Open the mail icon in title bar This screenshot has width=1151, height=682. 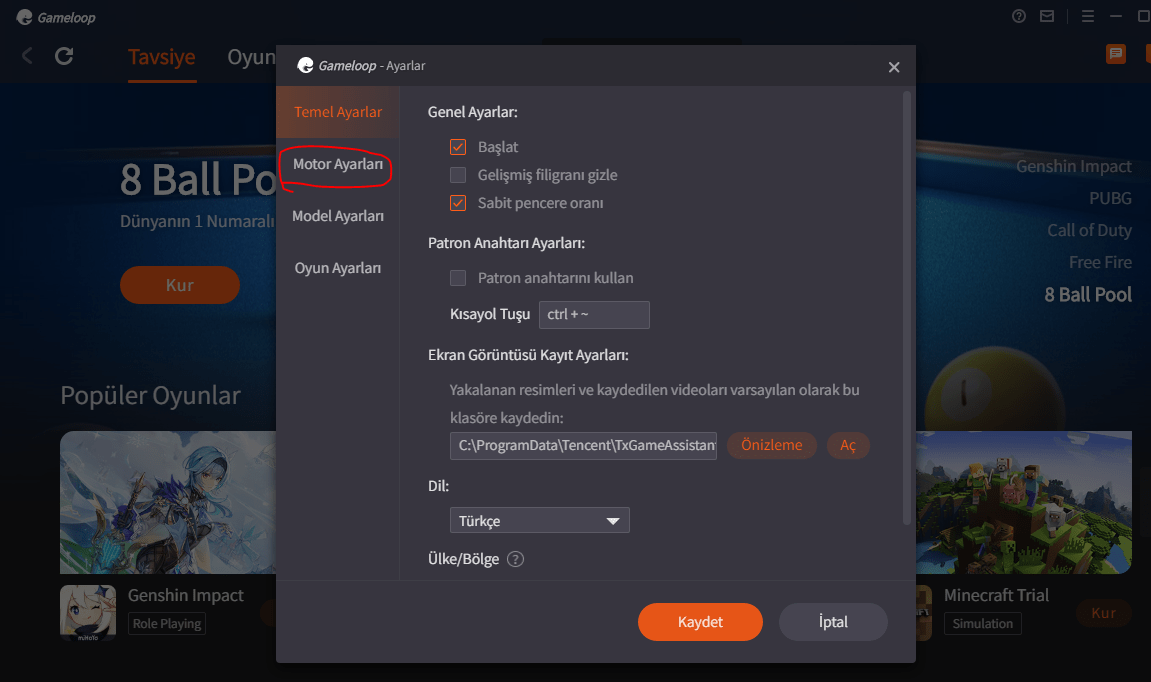click(x=1047, y=16)
